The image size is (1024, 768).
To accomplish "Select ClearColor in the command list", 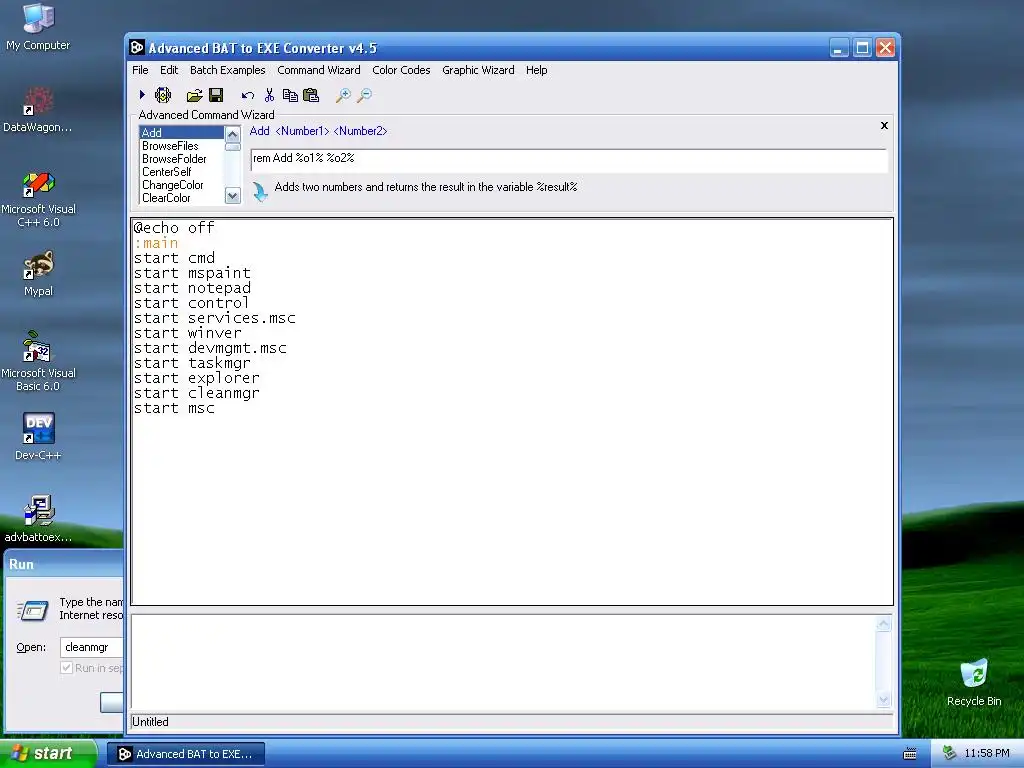I will pos(182,198).
